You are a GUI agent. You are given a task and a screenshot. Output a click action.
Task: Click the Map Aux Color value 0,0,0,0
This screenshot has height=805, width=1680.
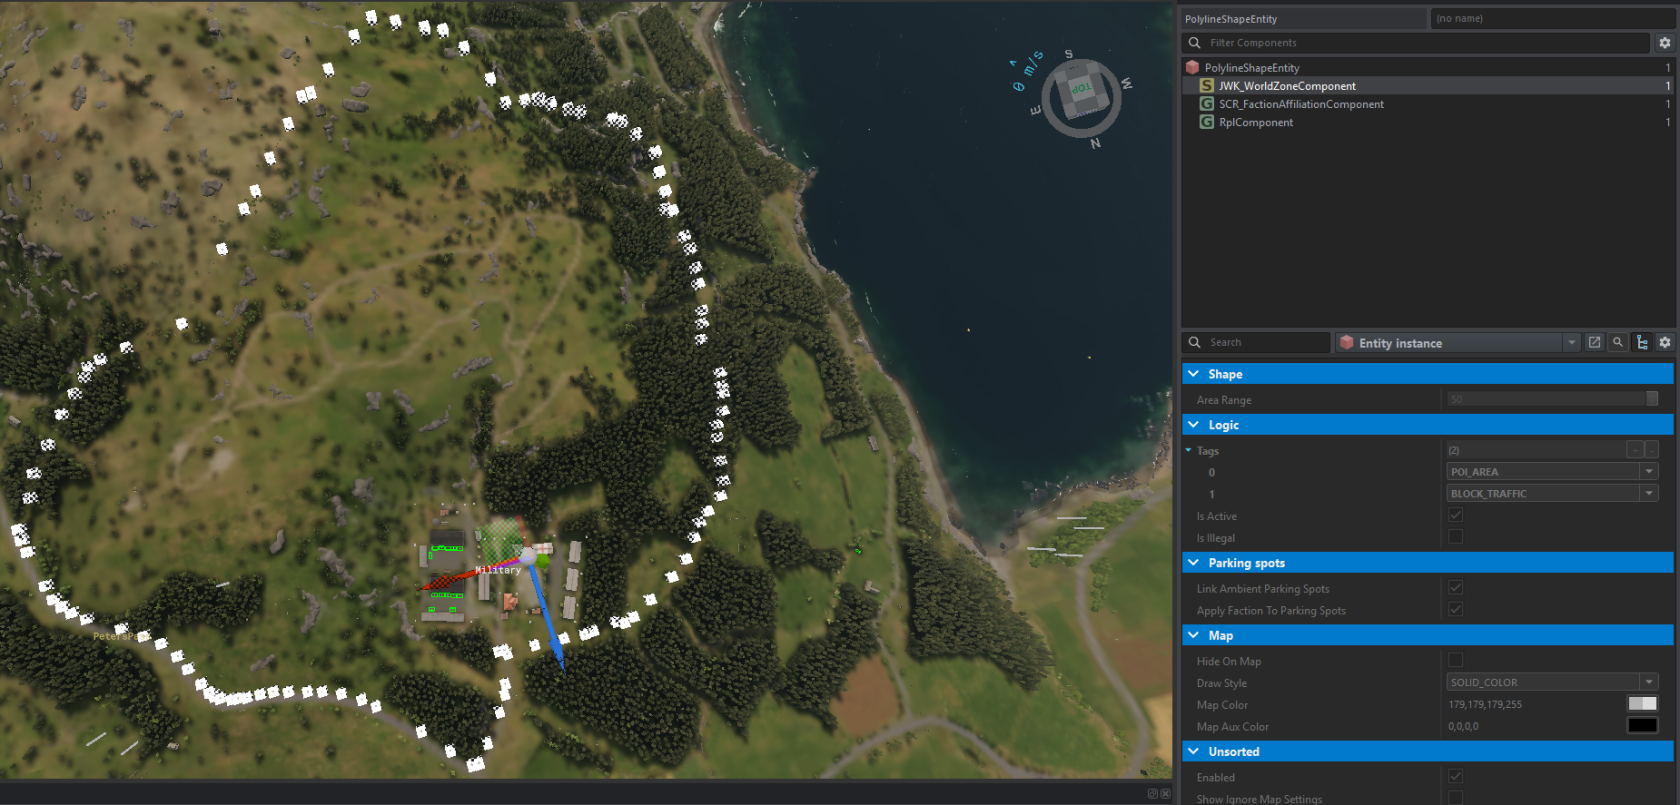click(1463, 726)
